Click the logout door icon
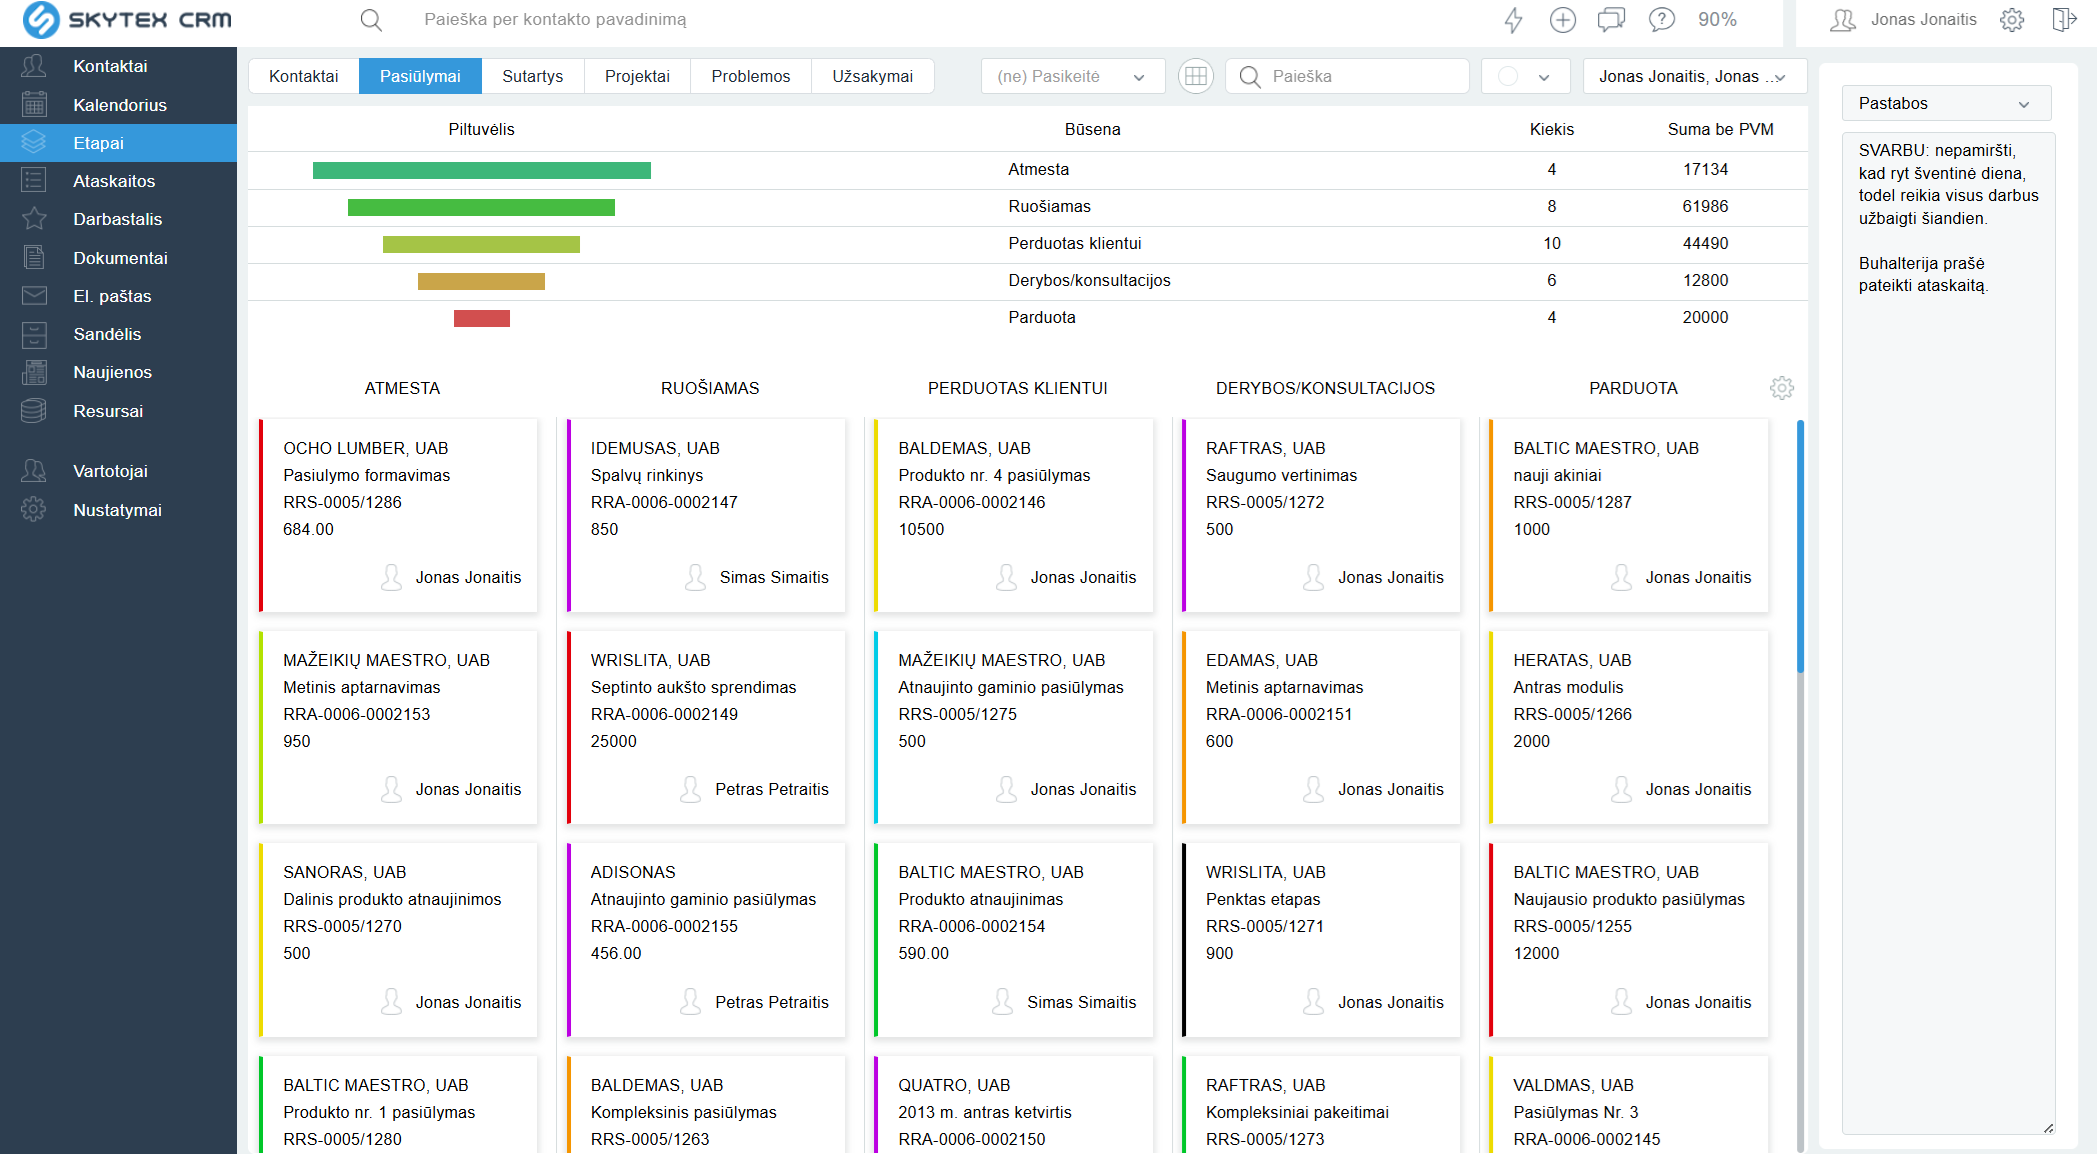The height and width of the screenshot is (1154, 2097). pyautogui.click(x=2064, y=20)
